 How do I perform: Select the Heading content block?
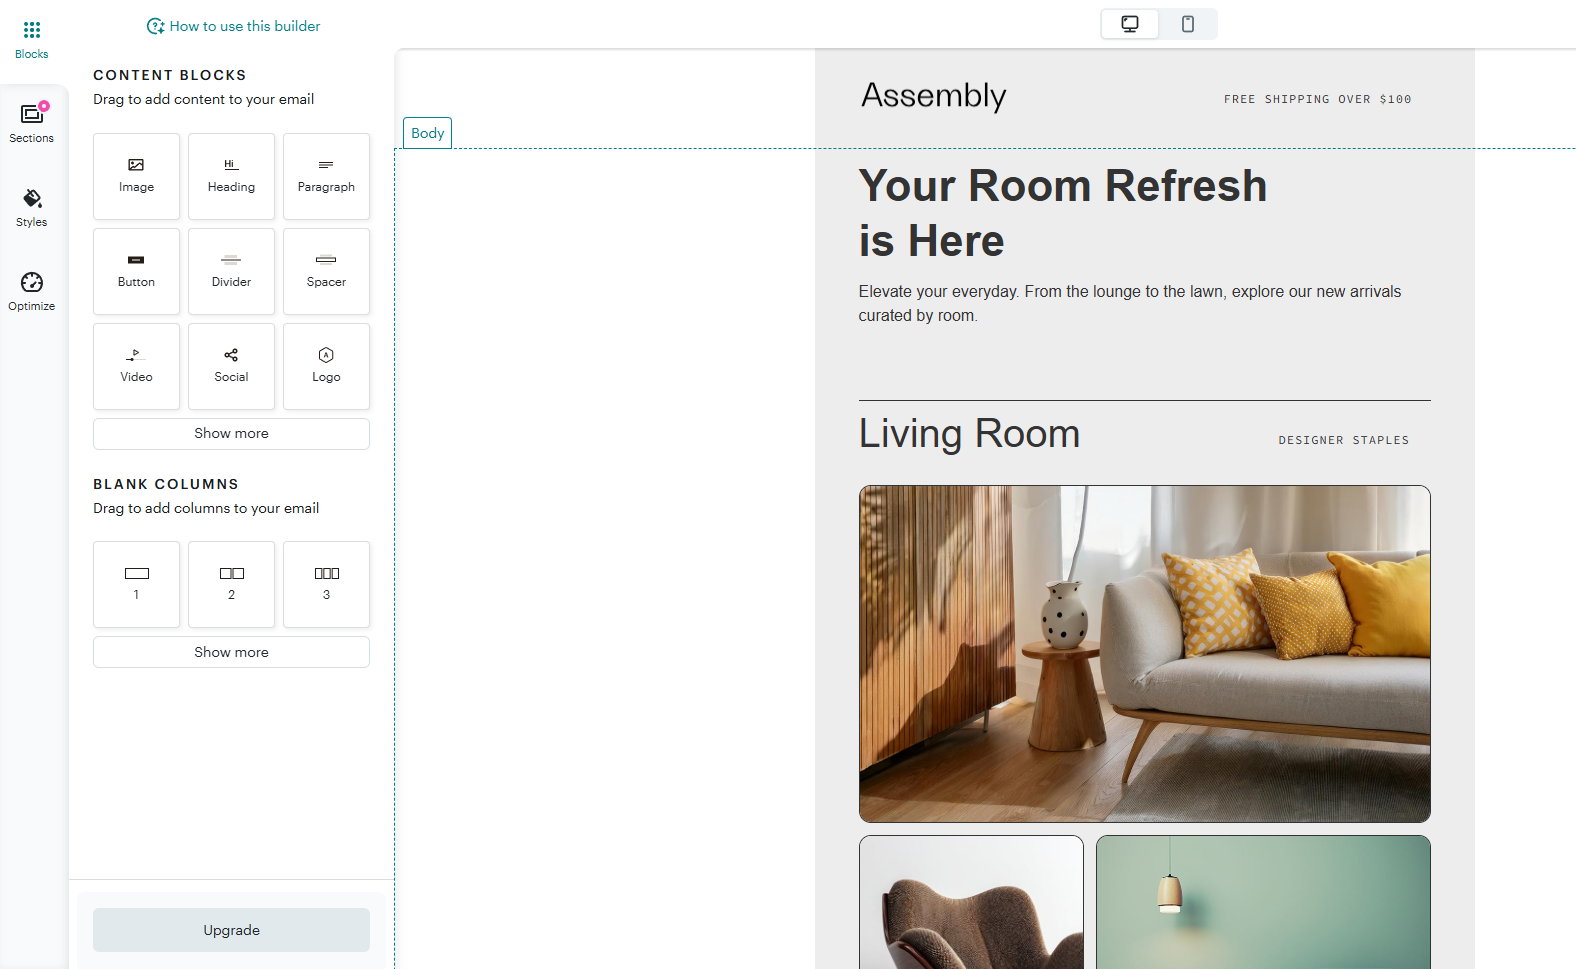click(x=231, y=176)
